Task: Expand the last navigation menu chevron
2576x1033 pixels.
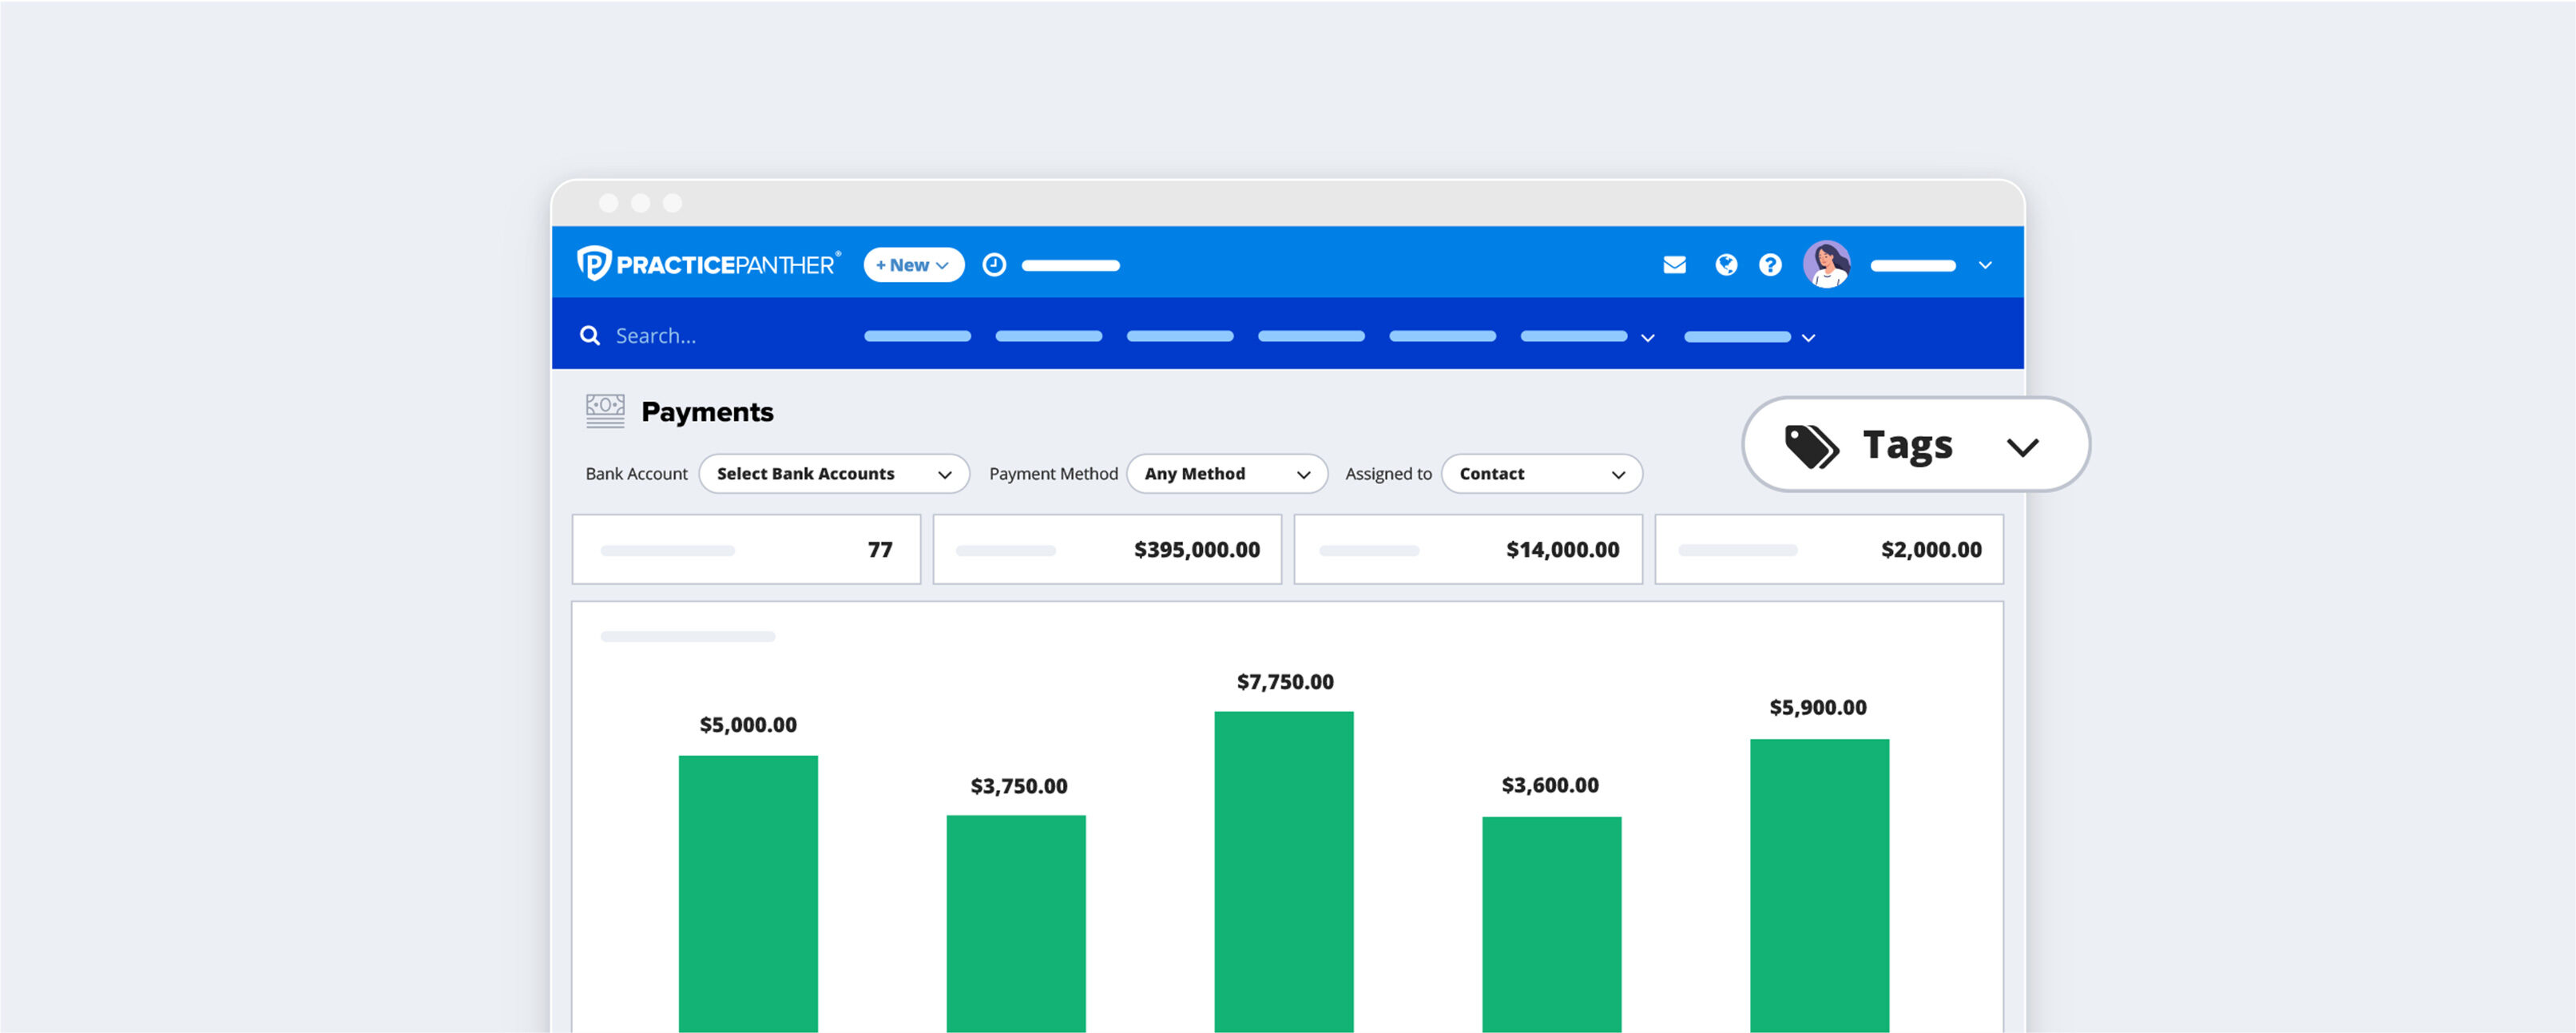Action: tap(1808, 338)
